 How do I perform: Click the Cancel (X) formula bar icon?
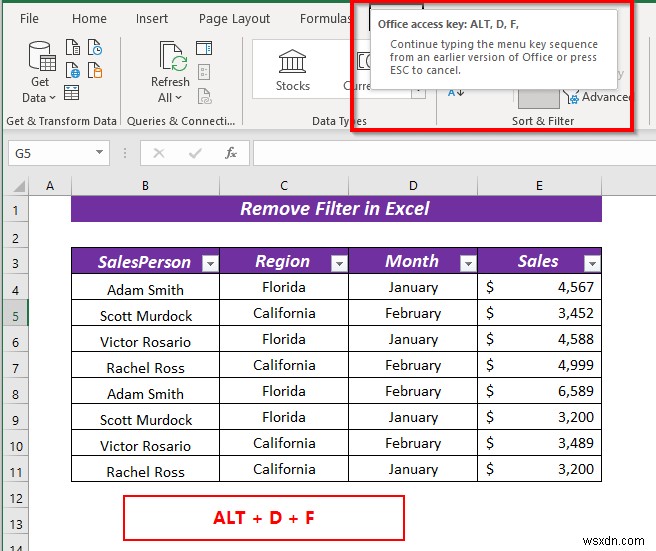(159, 154)
